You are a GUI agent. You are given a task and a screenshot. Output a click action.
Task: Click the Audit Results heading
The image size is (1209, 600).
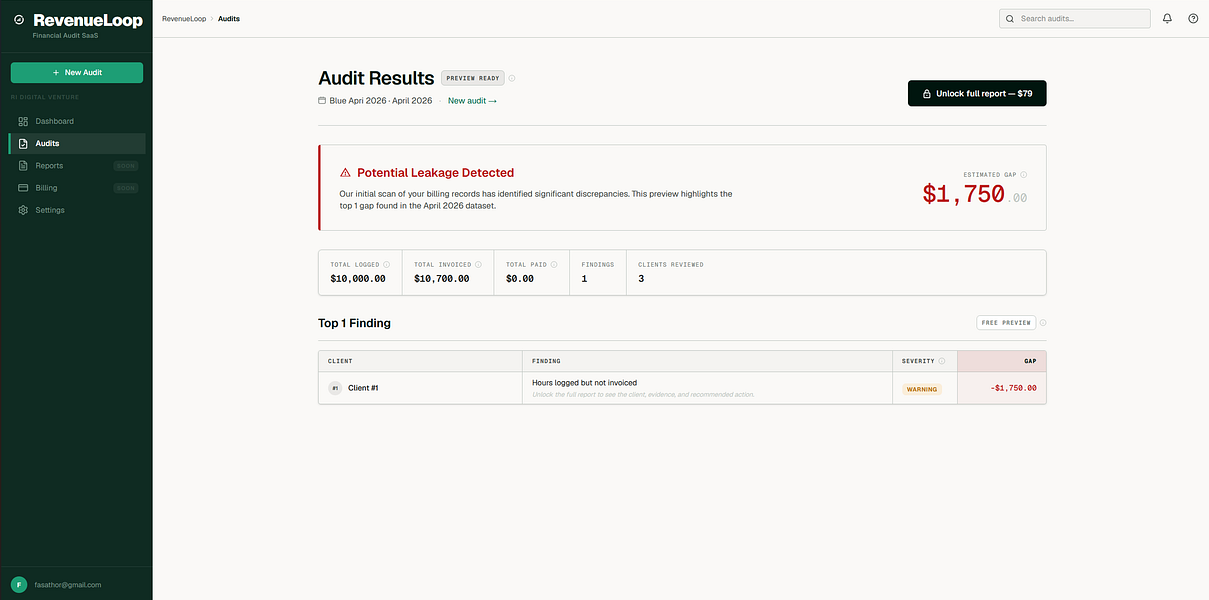(x=376, y=78)
